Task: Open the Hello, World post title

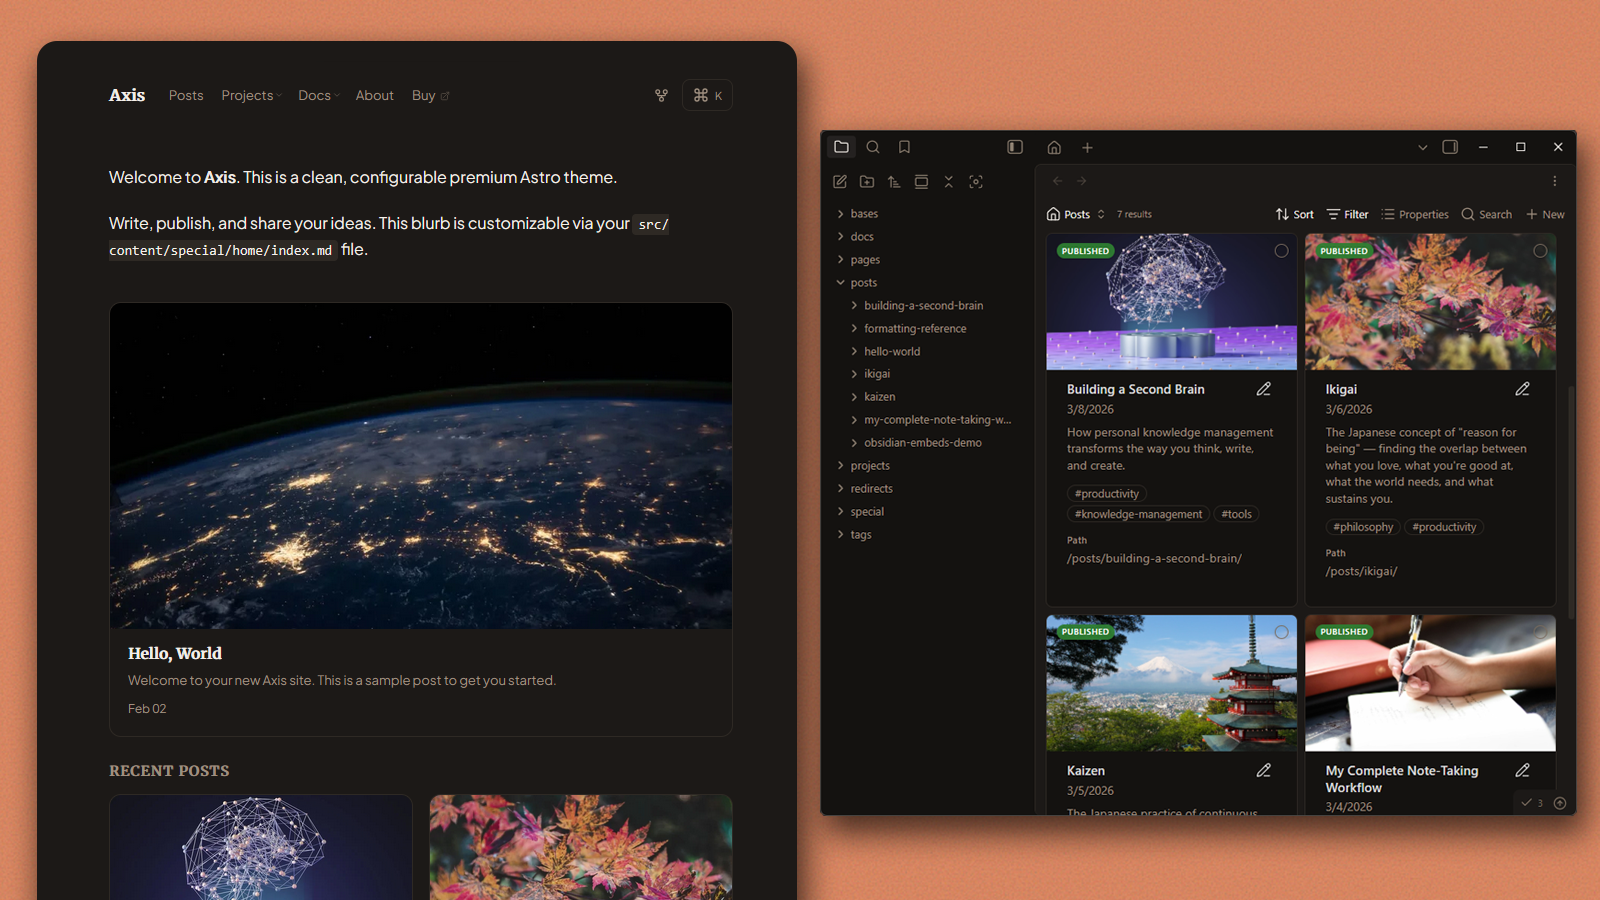Action: [x=175, y=653]
